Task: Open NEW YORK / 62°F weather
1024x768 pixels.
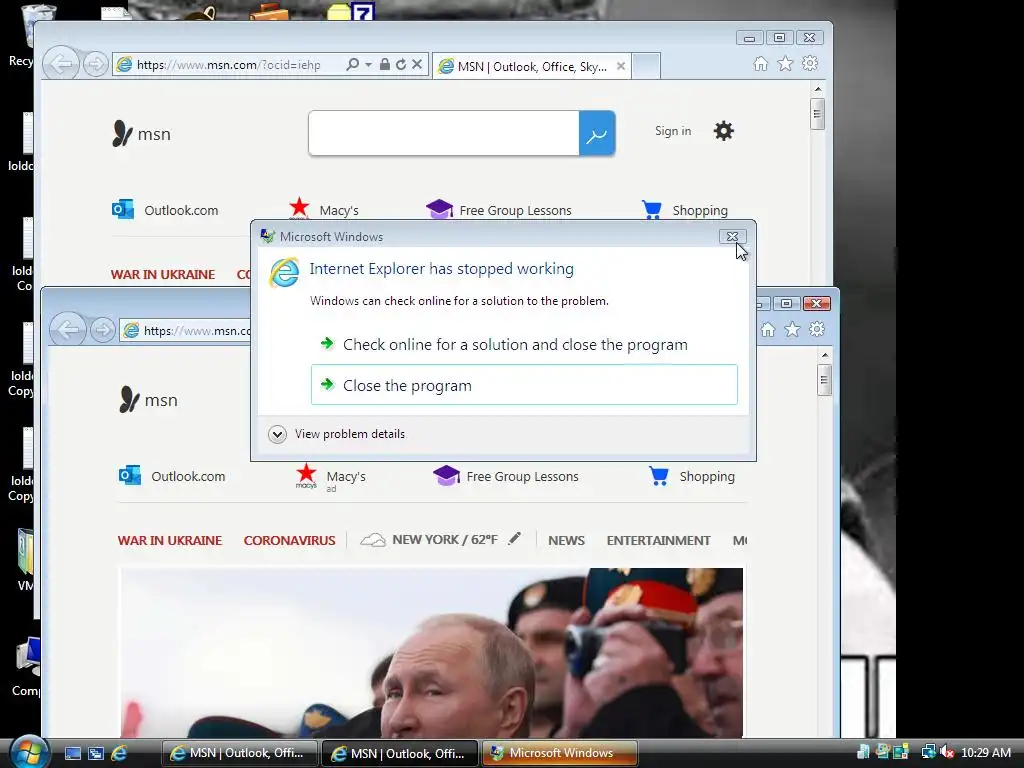Action: pos(429,539)
